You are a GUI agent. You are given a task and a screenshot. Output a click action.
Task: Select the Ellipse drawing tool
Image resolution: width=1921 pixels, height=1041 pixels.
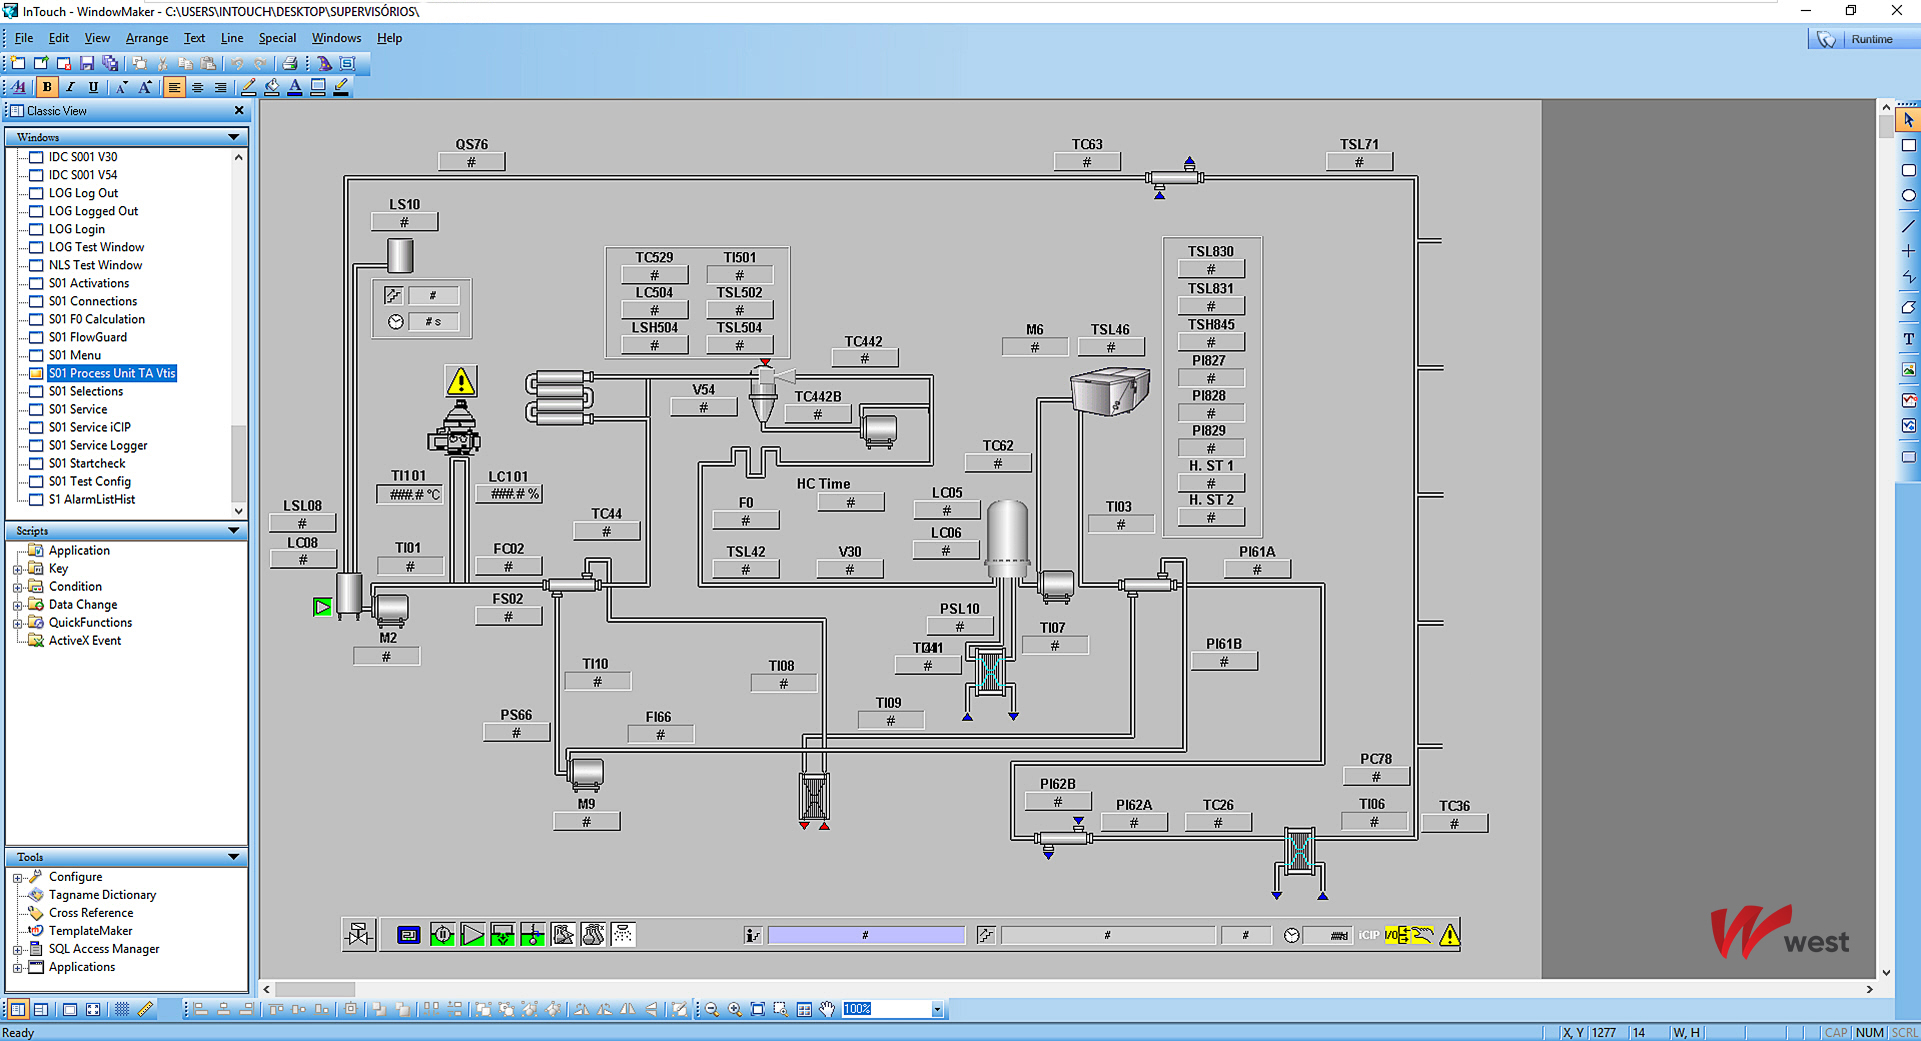tap(1908, 196)
